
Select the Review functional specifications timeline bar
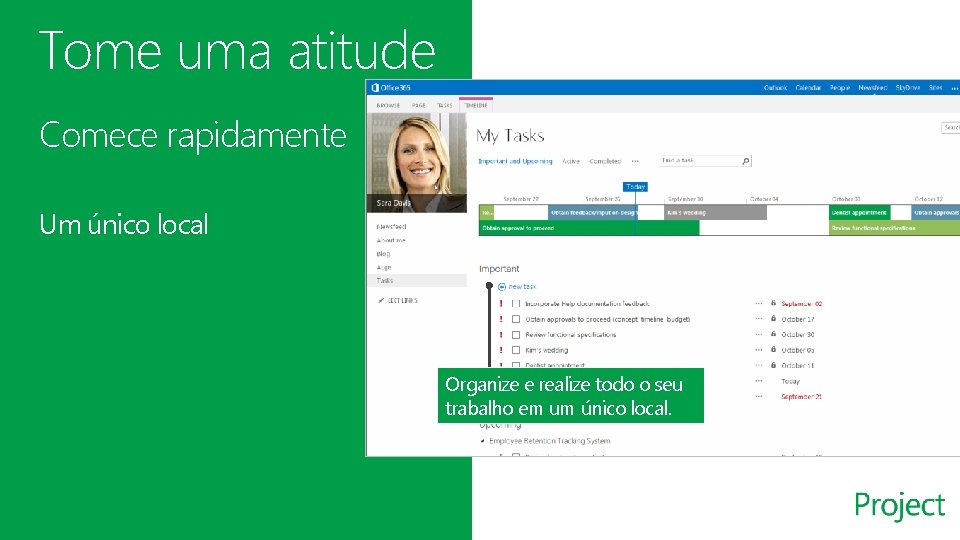(x=894, y=228)
